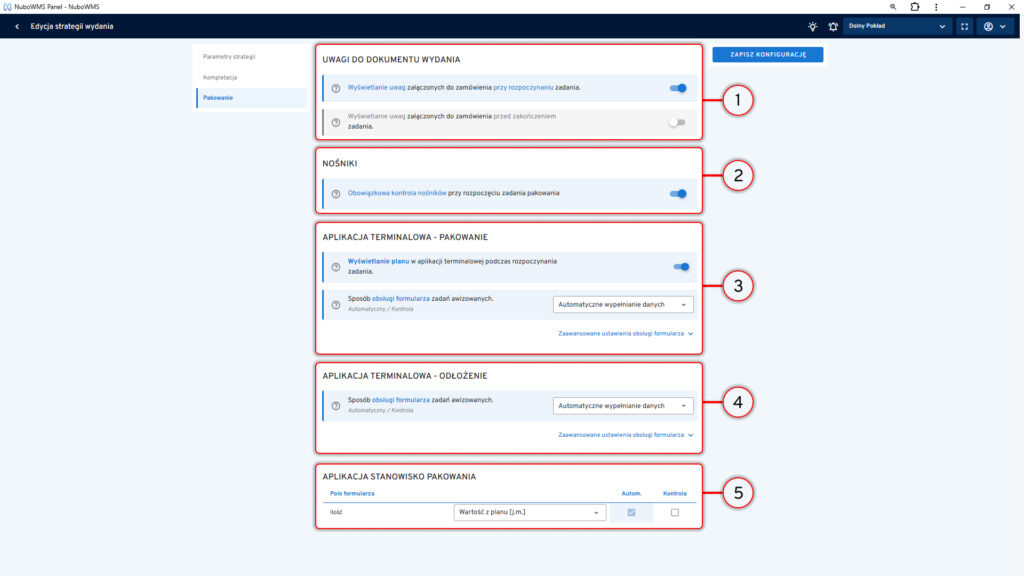Click the browser extensions puzzle icon

[x=914, y=6]
